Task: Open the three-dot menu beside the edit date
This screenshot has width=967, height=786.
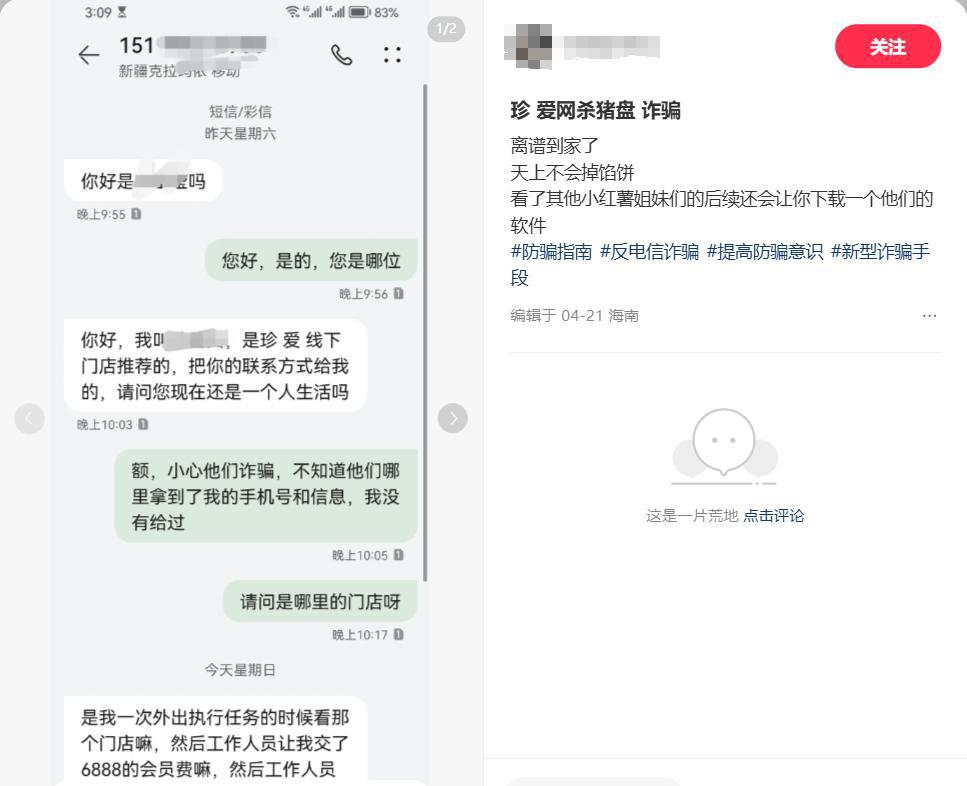Action: [x=929, y=316]
